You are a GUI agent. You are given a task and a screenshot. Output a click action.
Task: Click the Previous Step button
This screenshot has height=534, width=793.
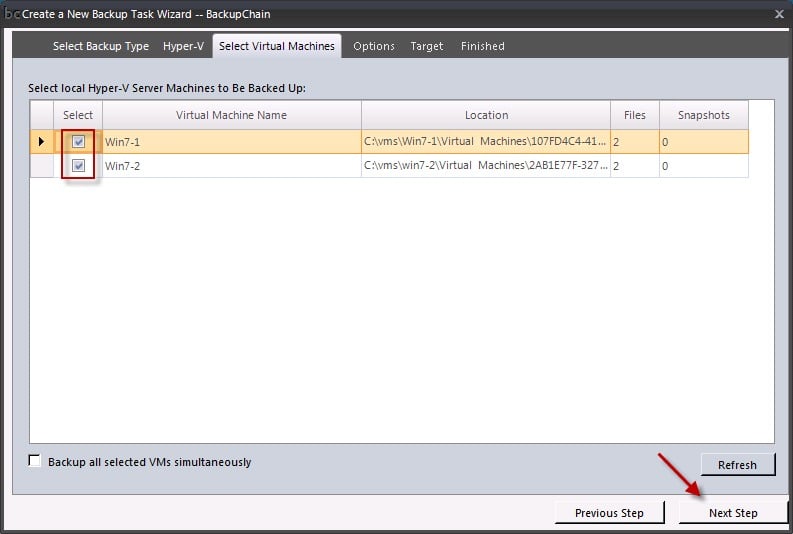609,513
